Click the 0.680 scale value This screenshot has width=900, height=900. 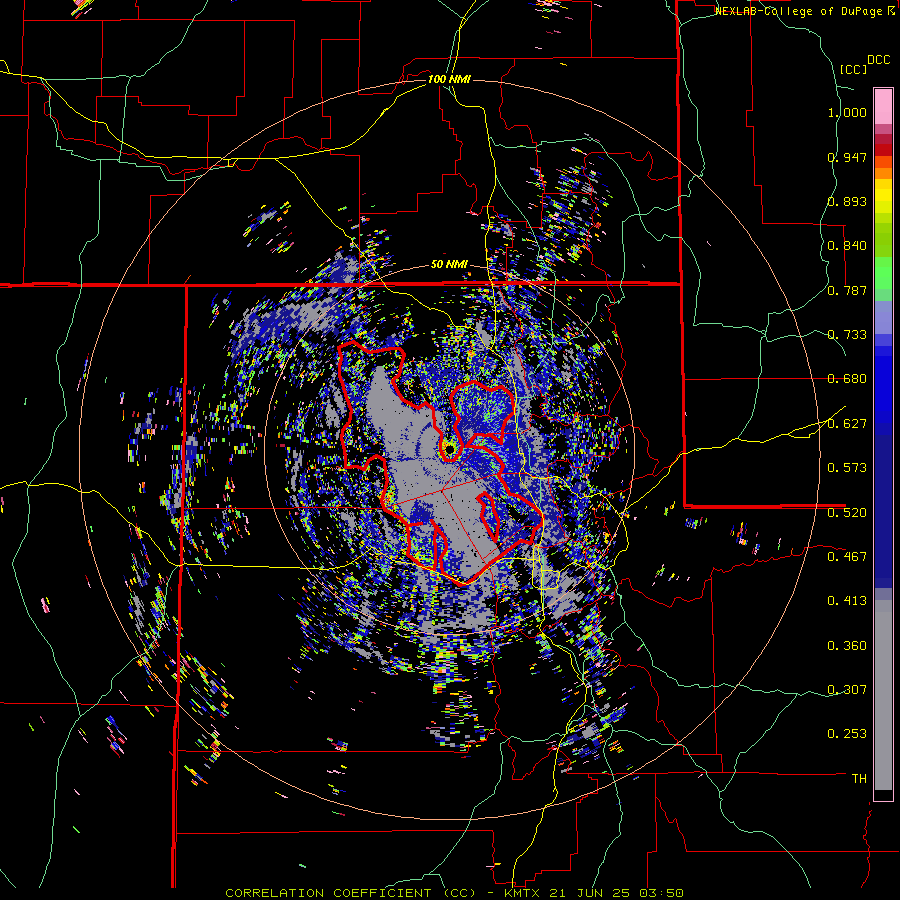coord(847,379)
